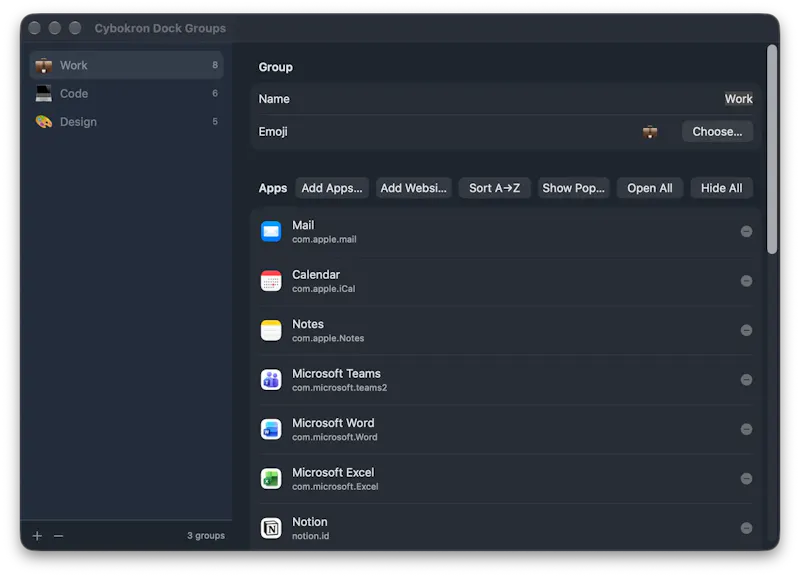Click the Mail app icon

point(271,232)
